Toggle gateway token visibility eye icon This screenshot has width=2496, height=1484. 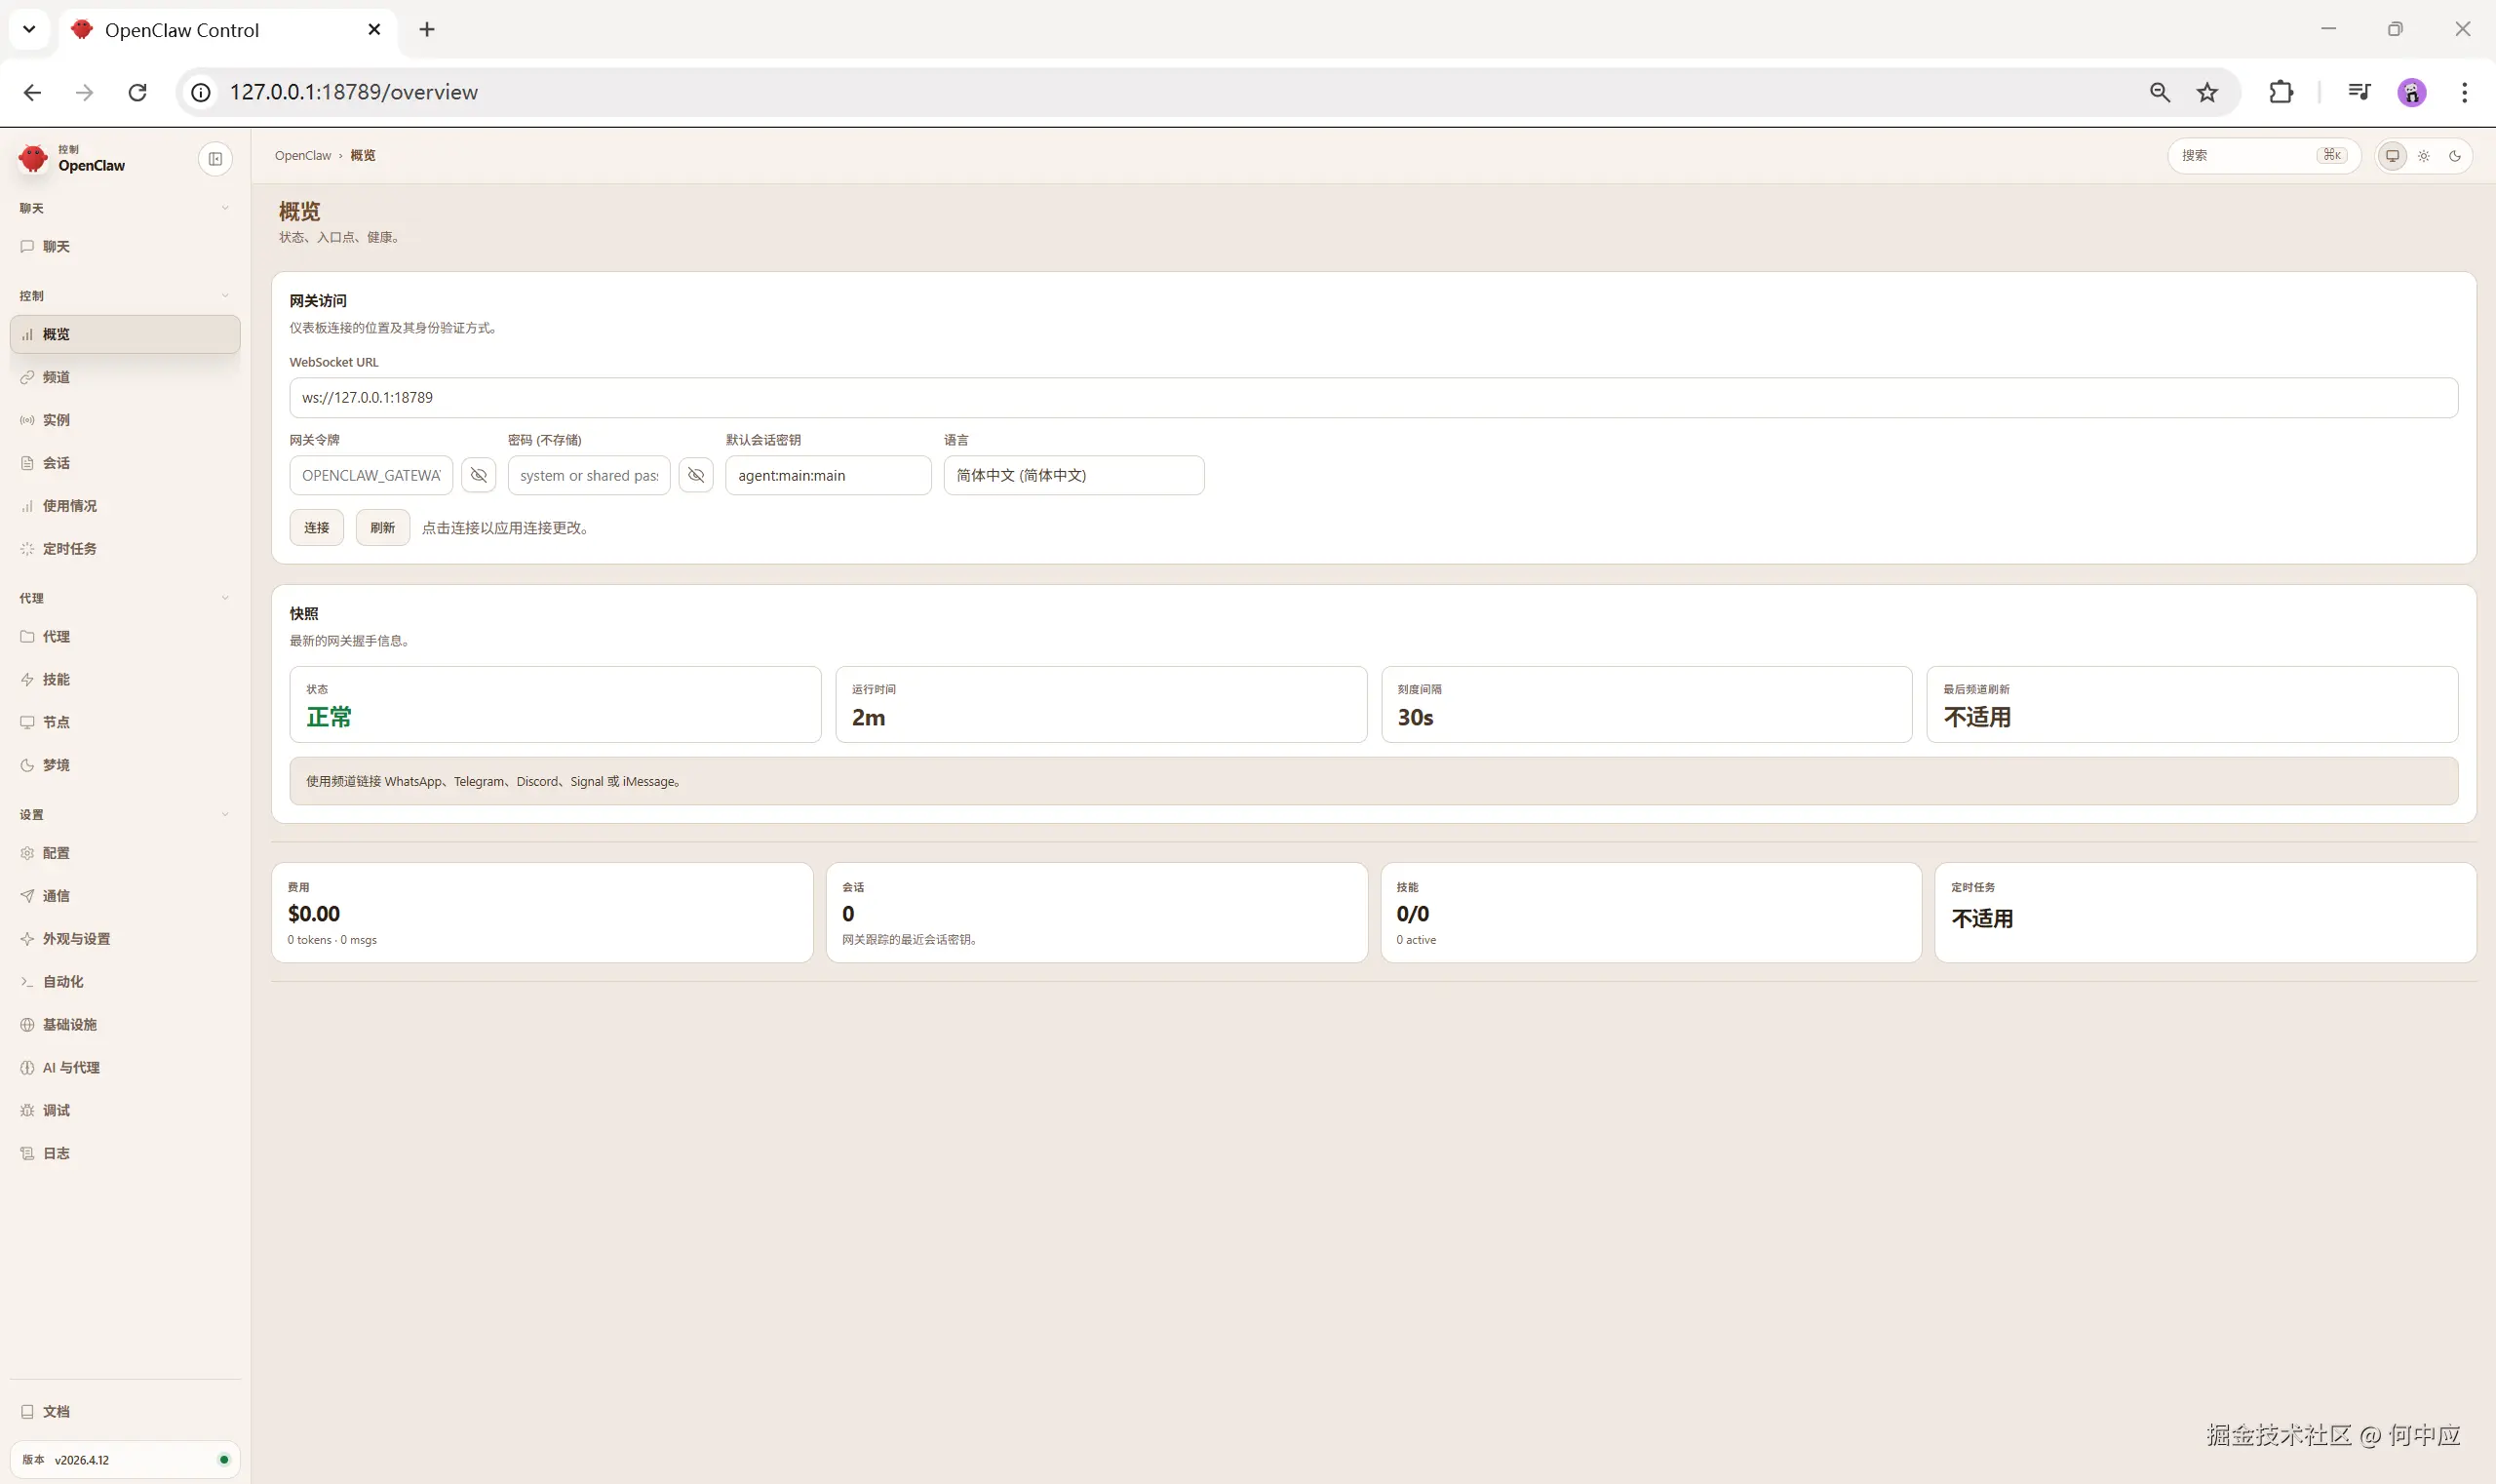[479, 475]
